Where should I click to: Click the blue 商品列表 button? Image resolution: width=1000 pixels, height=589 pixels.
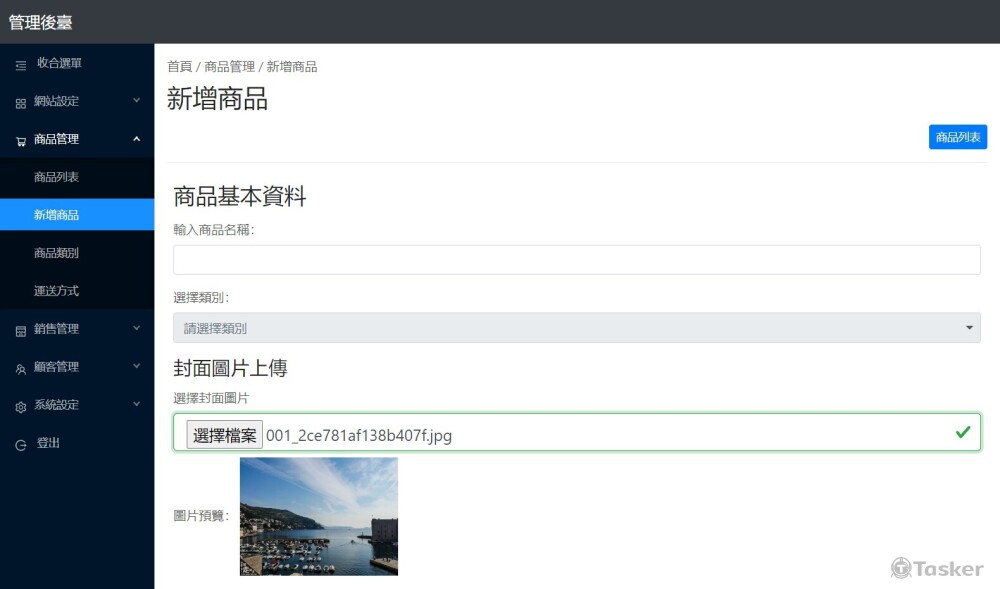[x=957, y=137]
